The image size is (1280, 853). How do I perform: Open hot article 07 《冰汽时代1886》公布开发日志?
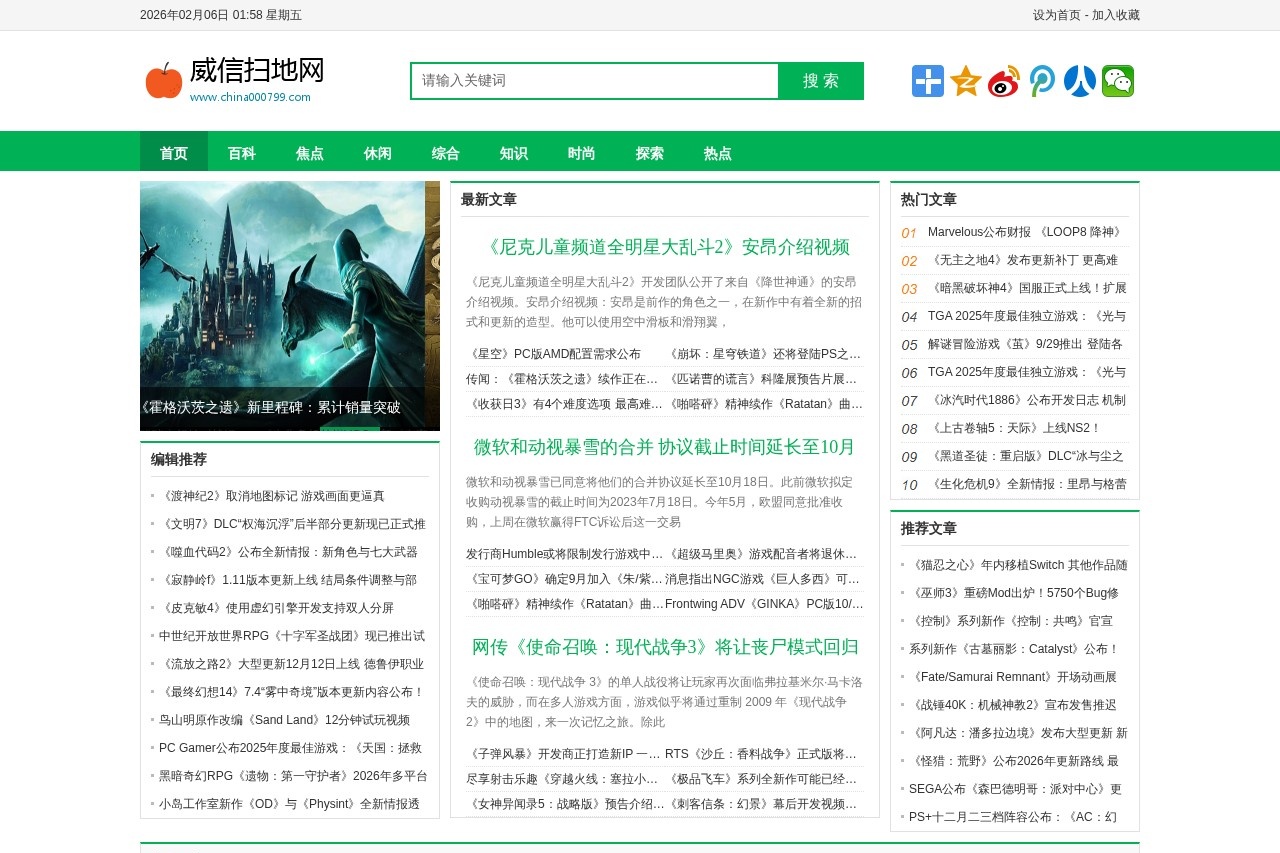(1027, 400)
